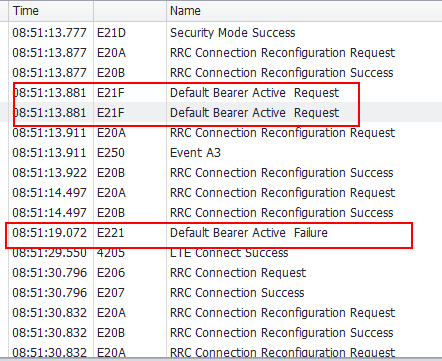Select RRC Connection Reconfiguration Success at 08:51:14.497
This screenshot has width=442, height=361.
pyautogui.click(x=221, y=213)
